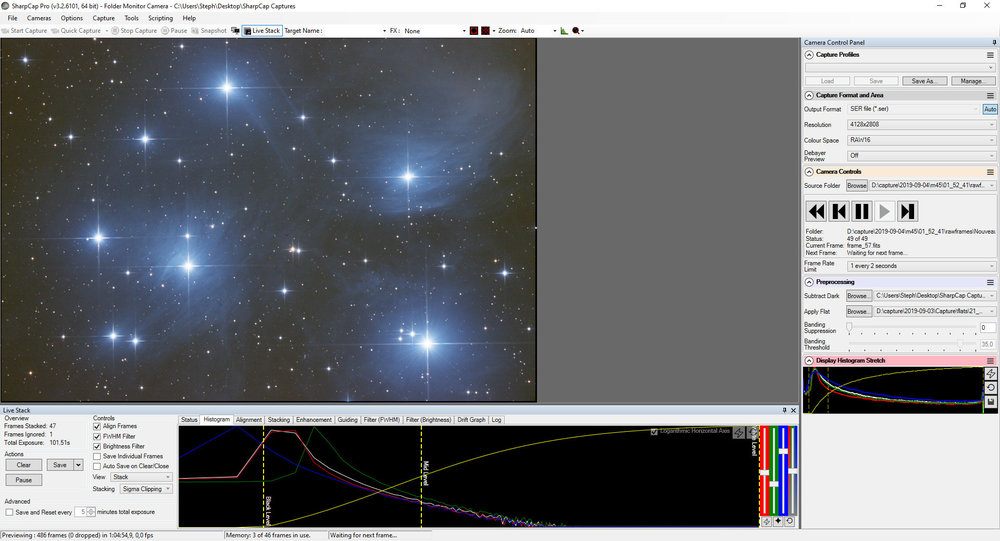The image size is (1000, 541).
Task: Click the step back one frame icon
Action: pos(839,211)
